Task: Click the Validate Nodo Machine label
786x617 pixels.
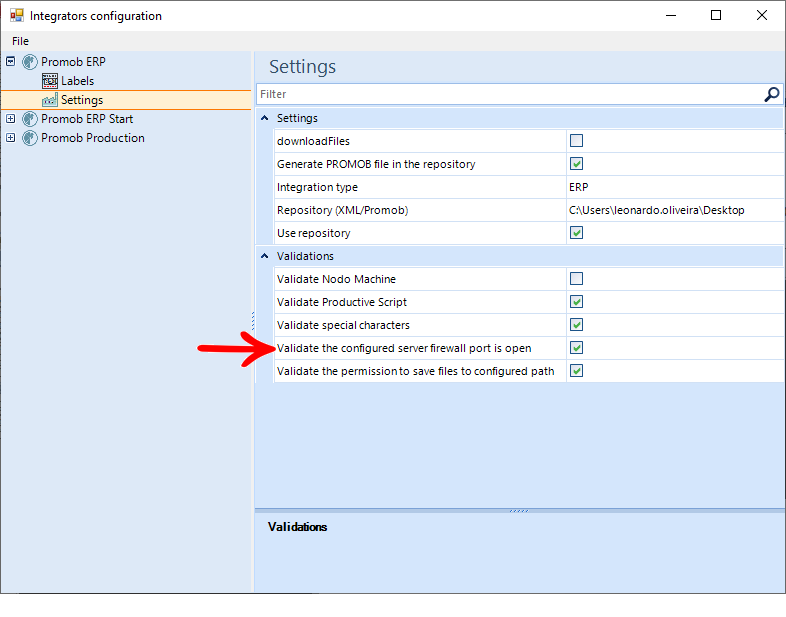Action: [336, 279]
